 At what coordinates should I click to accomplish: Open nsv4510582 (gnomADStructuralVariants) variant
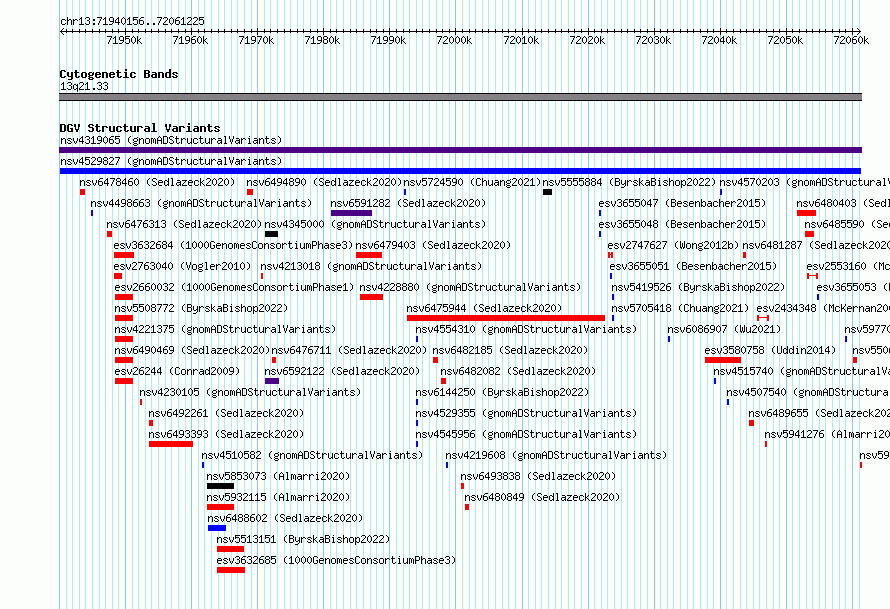coord(312,455)
